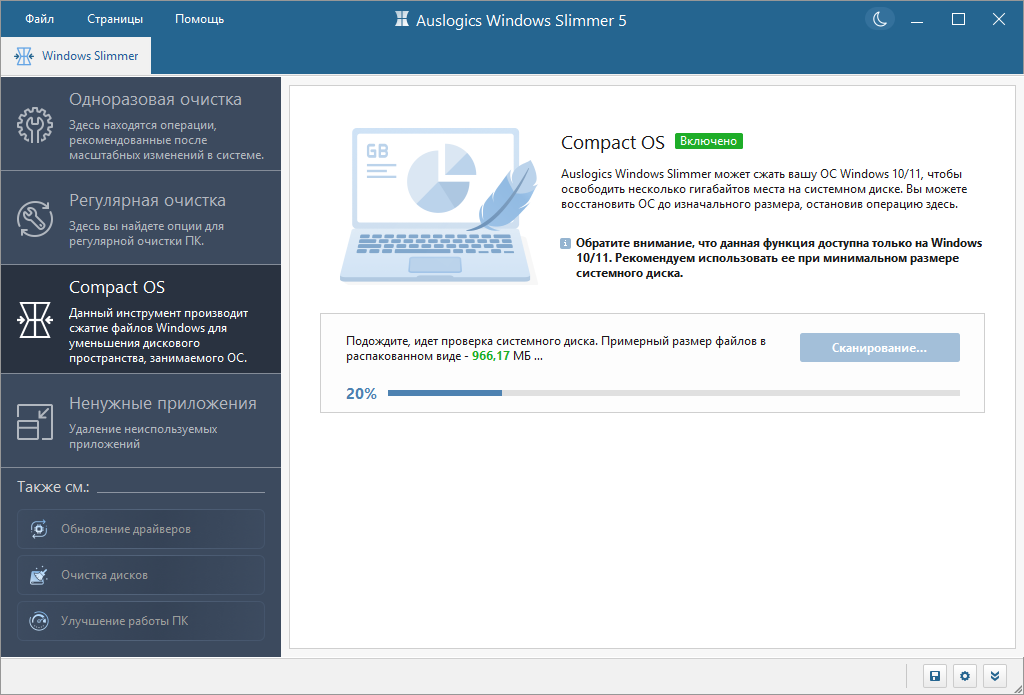Click the gear-and-wrench icon for Одноразовая очистка
This screenshot has width=1024, height=695.
pos(35,125)
